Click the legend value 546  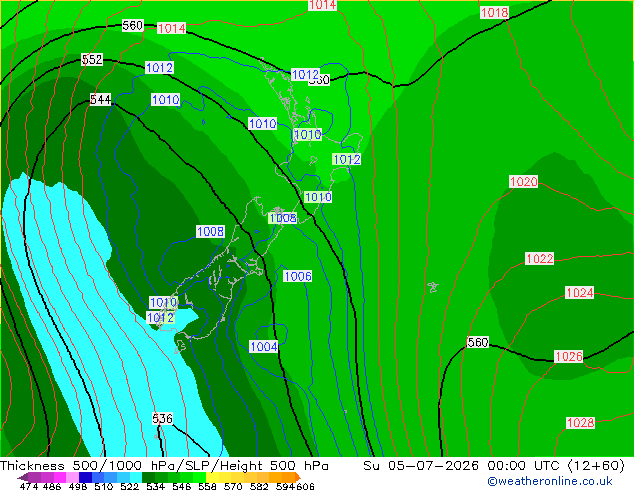pyautogui.click(x=182, y=486)
